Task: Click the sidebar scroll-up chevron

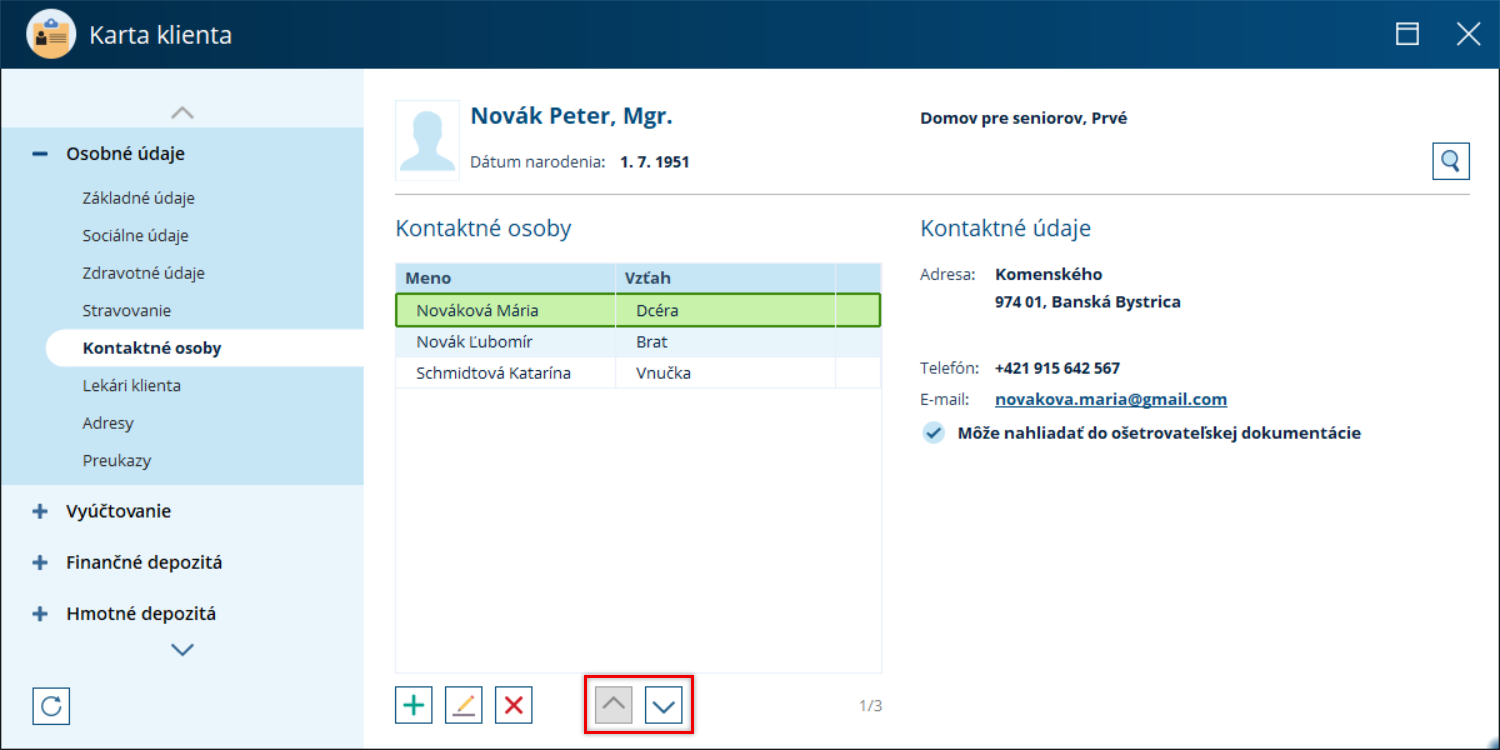Action: [x=182, y=112]
